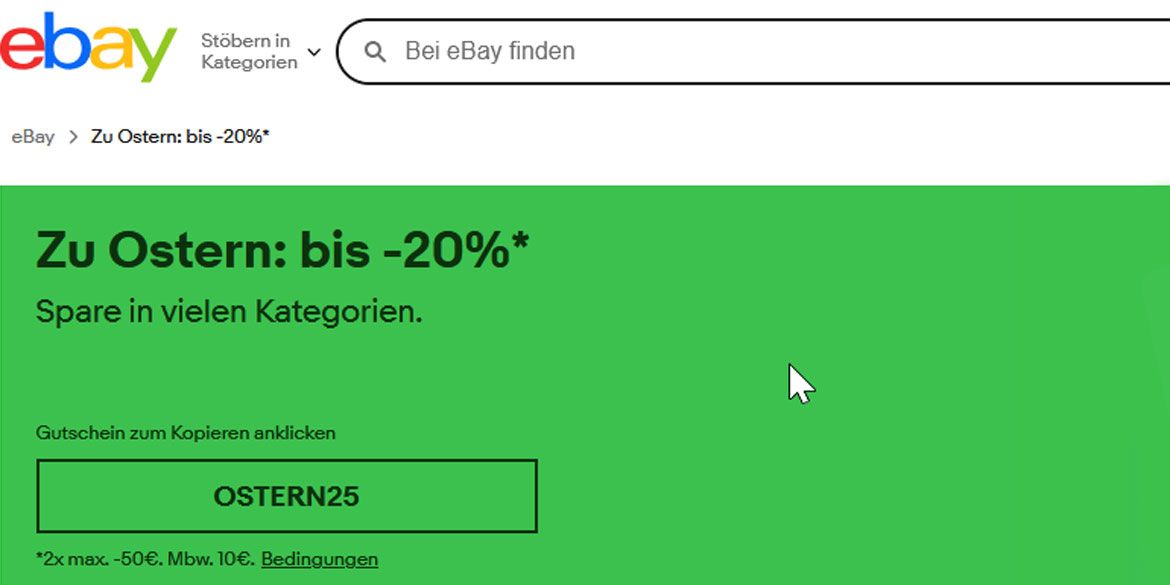Viewport: 1170px width, 585px height.
Task: Click the breadcrumb separator arrow after eBay
Action: point(73,137)
